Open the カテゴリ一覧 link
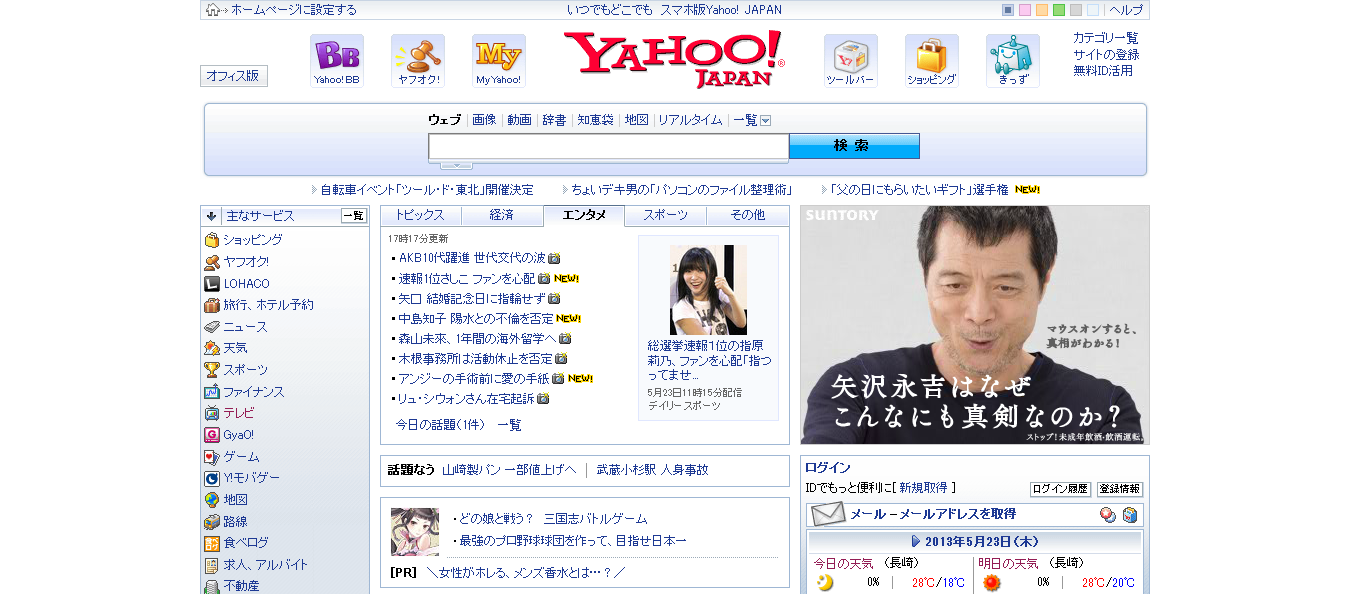Image resolution: width=1349 pixels, height=594 pixels. (x=1106, y=38)
